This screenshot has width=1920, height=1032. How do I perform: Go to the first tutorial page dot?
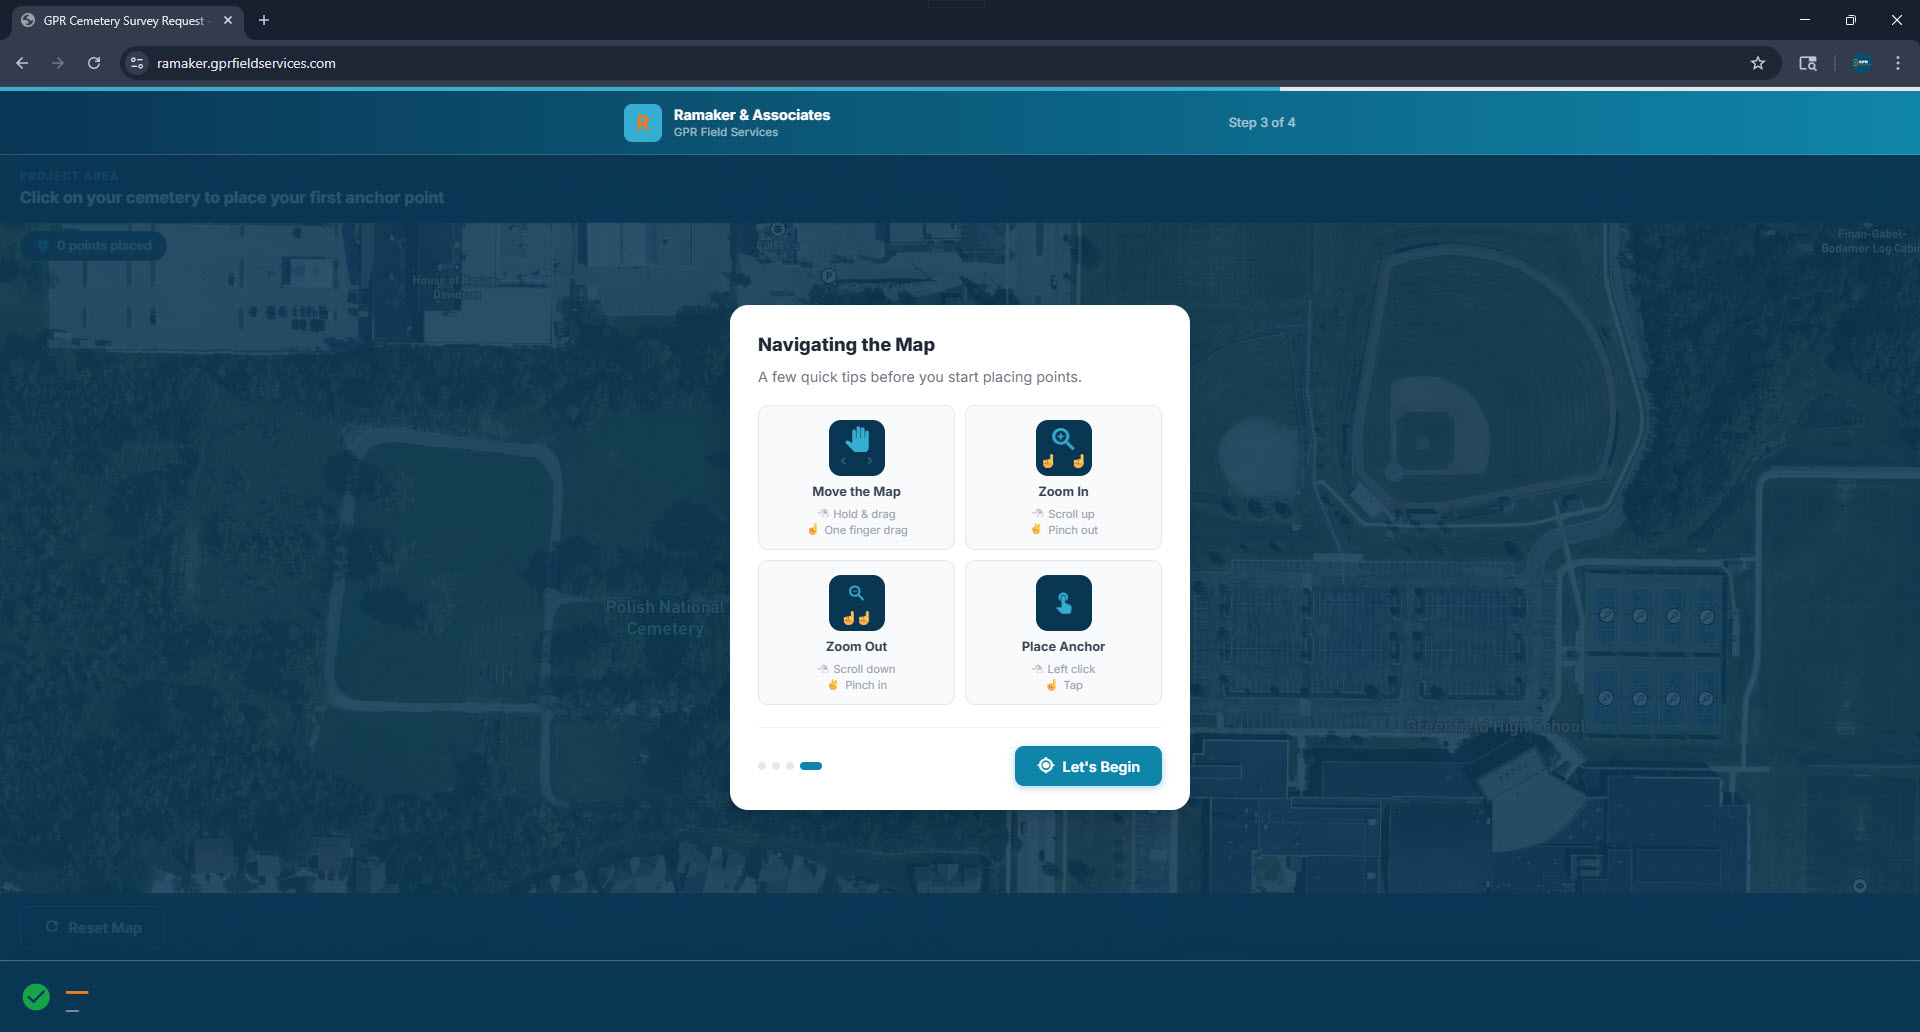[762, 766]
